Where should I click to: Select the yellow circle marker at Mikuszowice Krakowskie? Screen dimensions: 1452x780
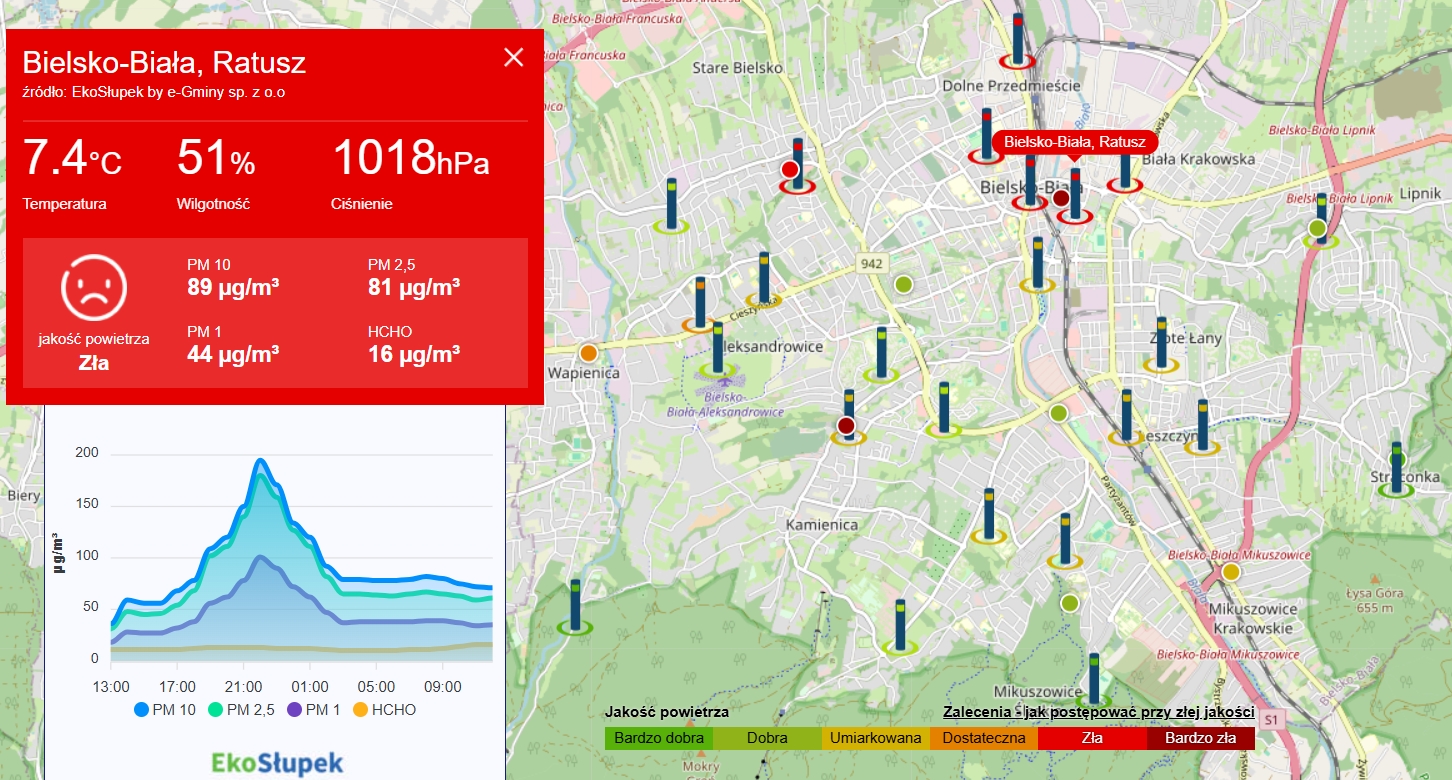pyautogui.click(x=1231, y=572)
